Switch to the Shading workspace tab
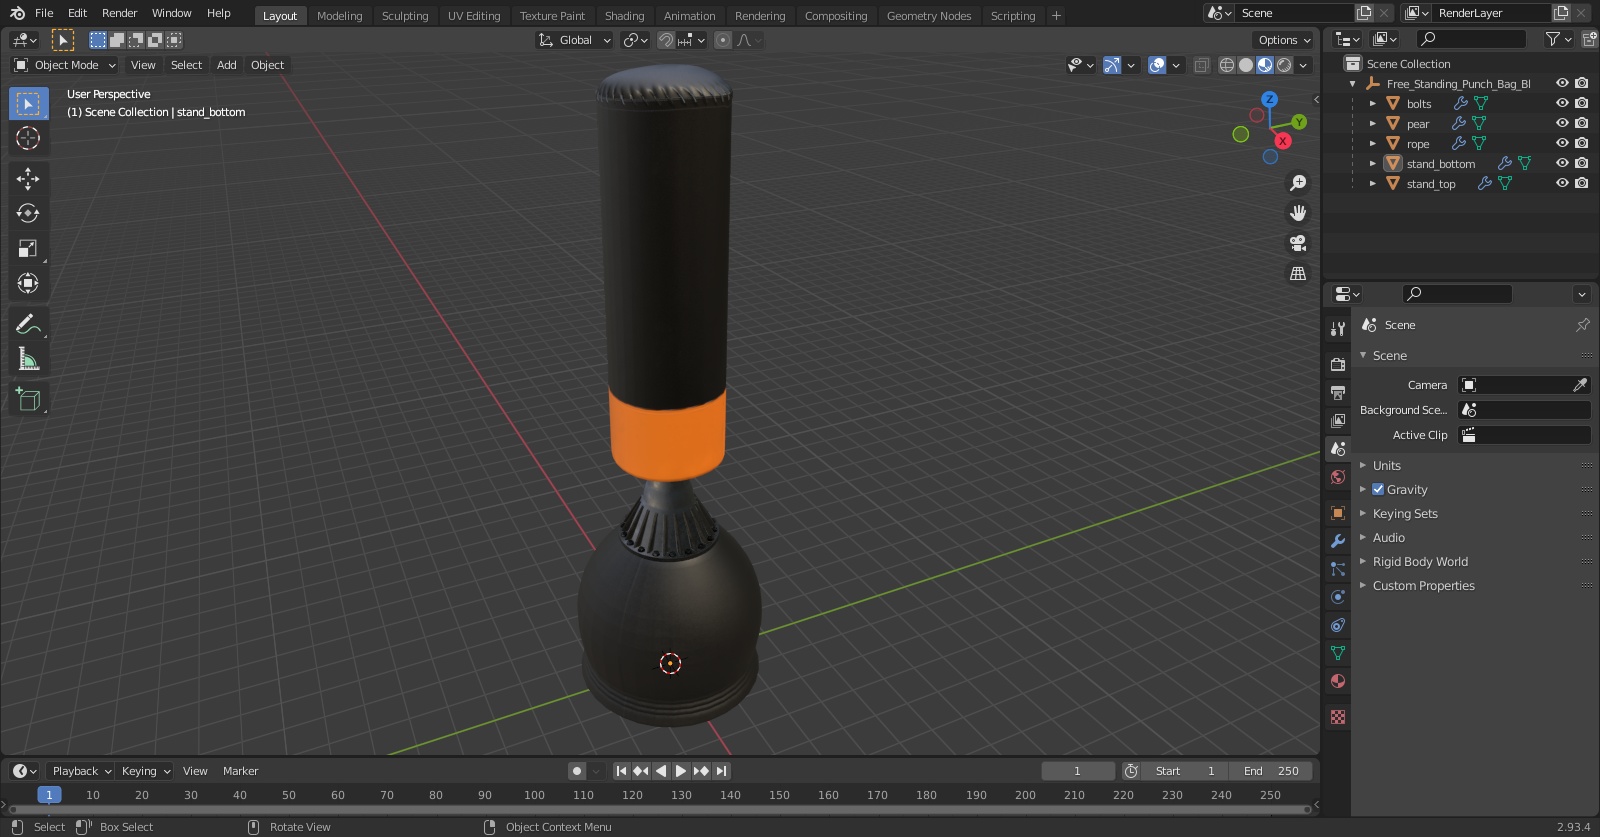The height and width of the screenshot is (837, 1600). coord(624,16)
